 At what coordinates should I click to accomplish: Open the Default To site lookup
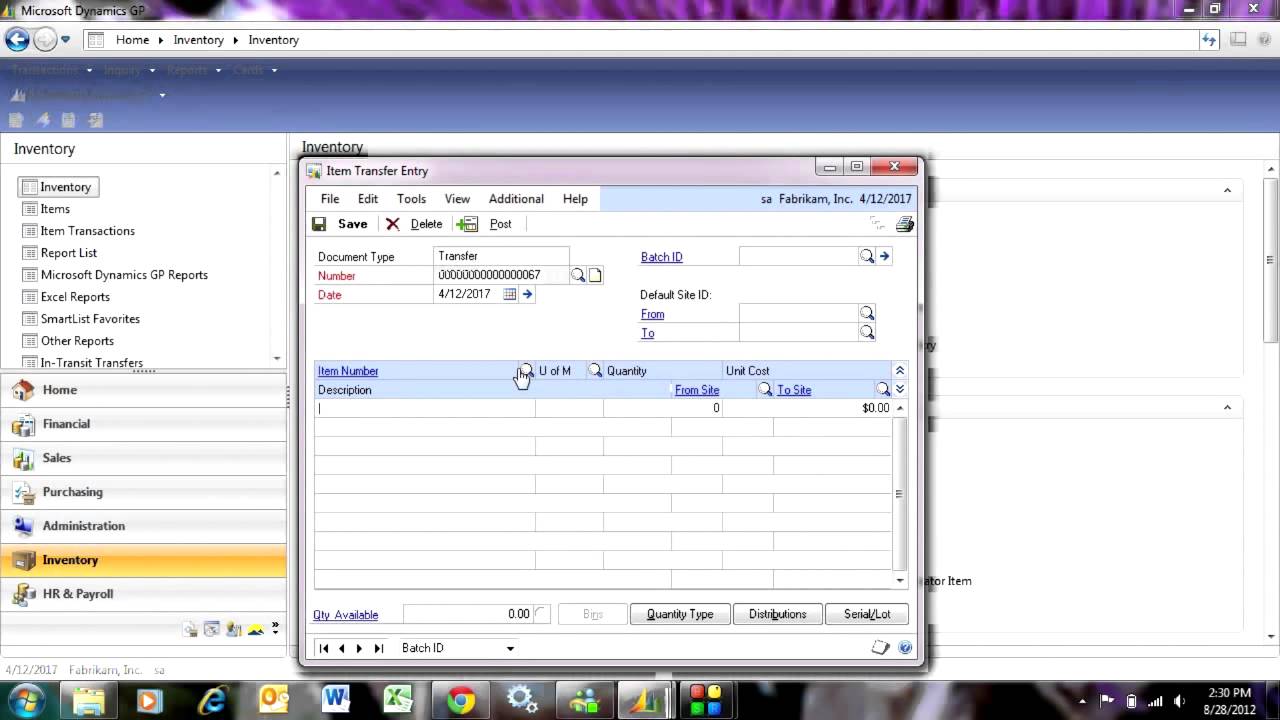pyautogui.click(x=867, y=333)
